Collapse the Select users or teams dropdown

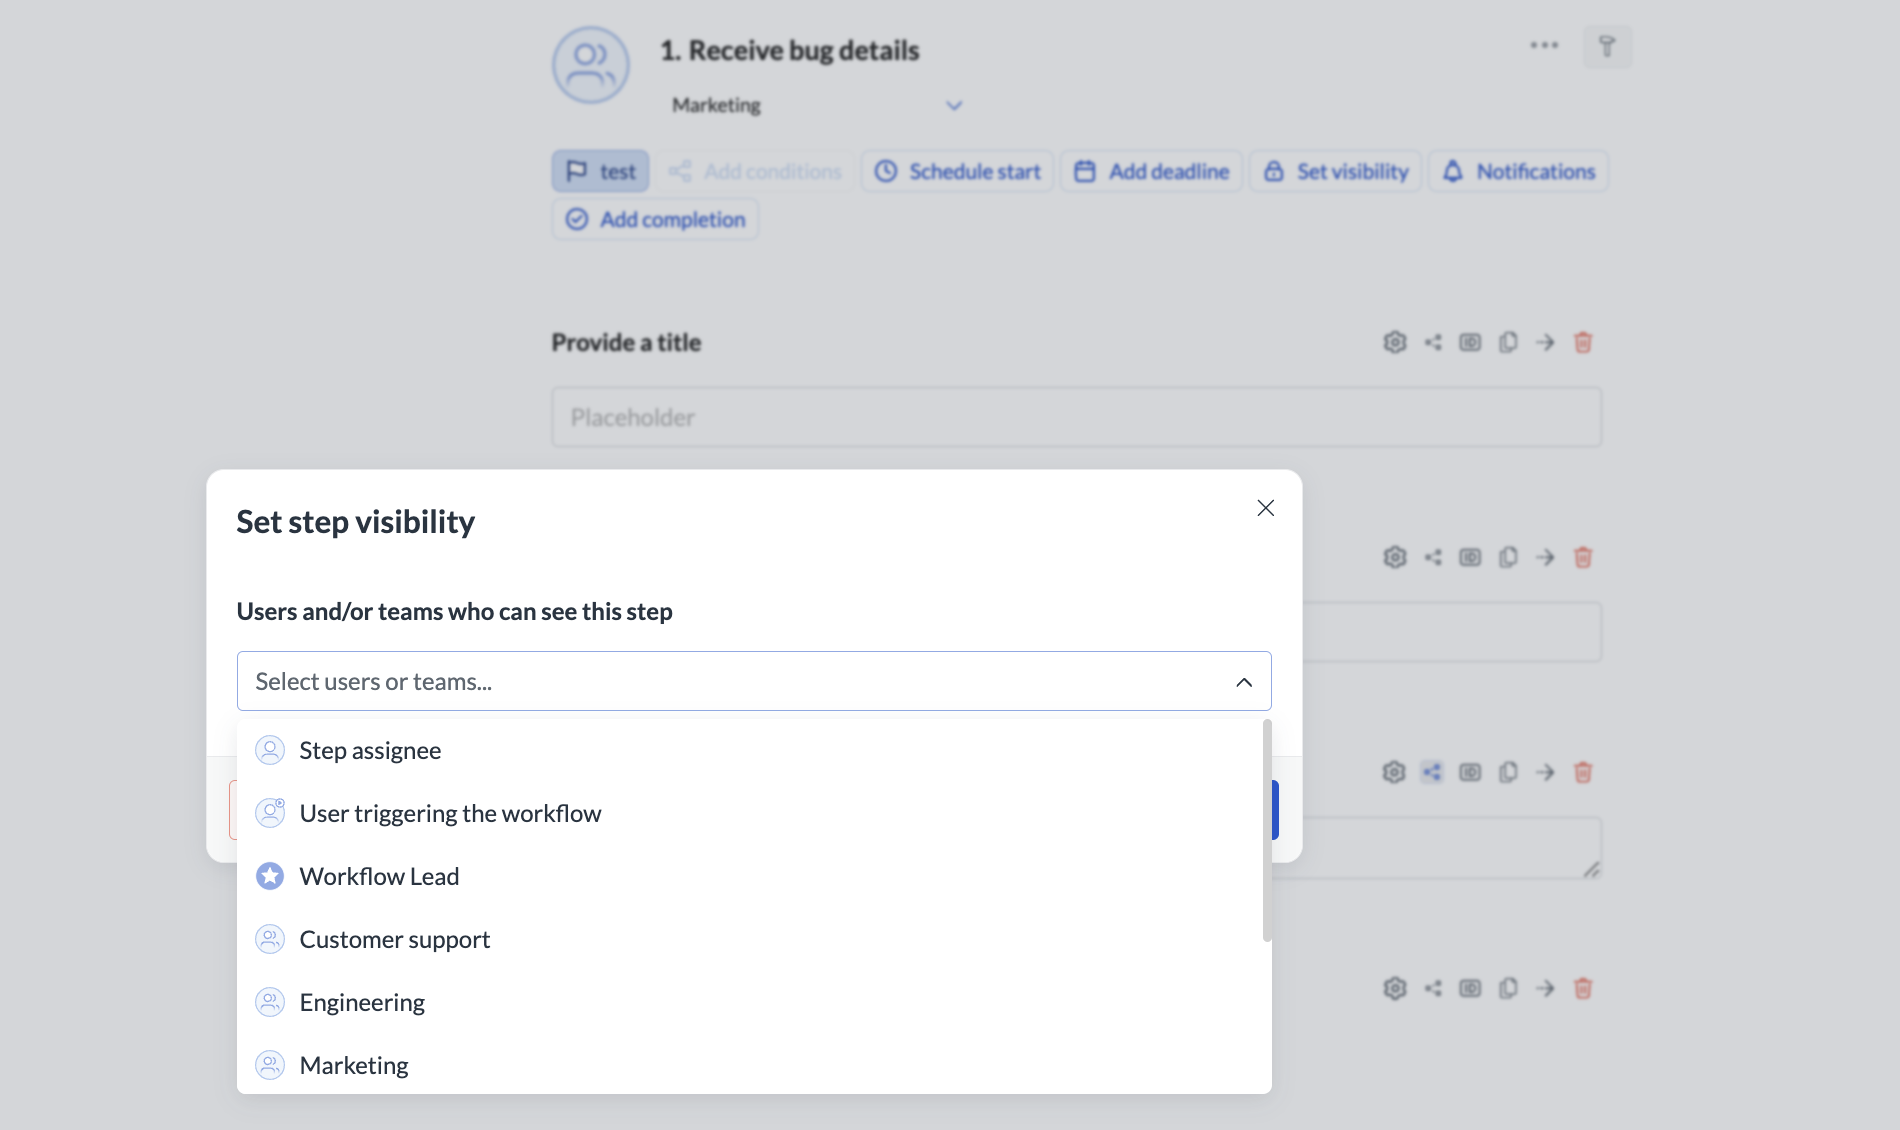[1243, 681]
